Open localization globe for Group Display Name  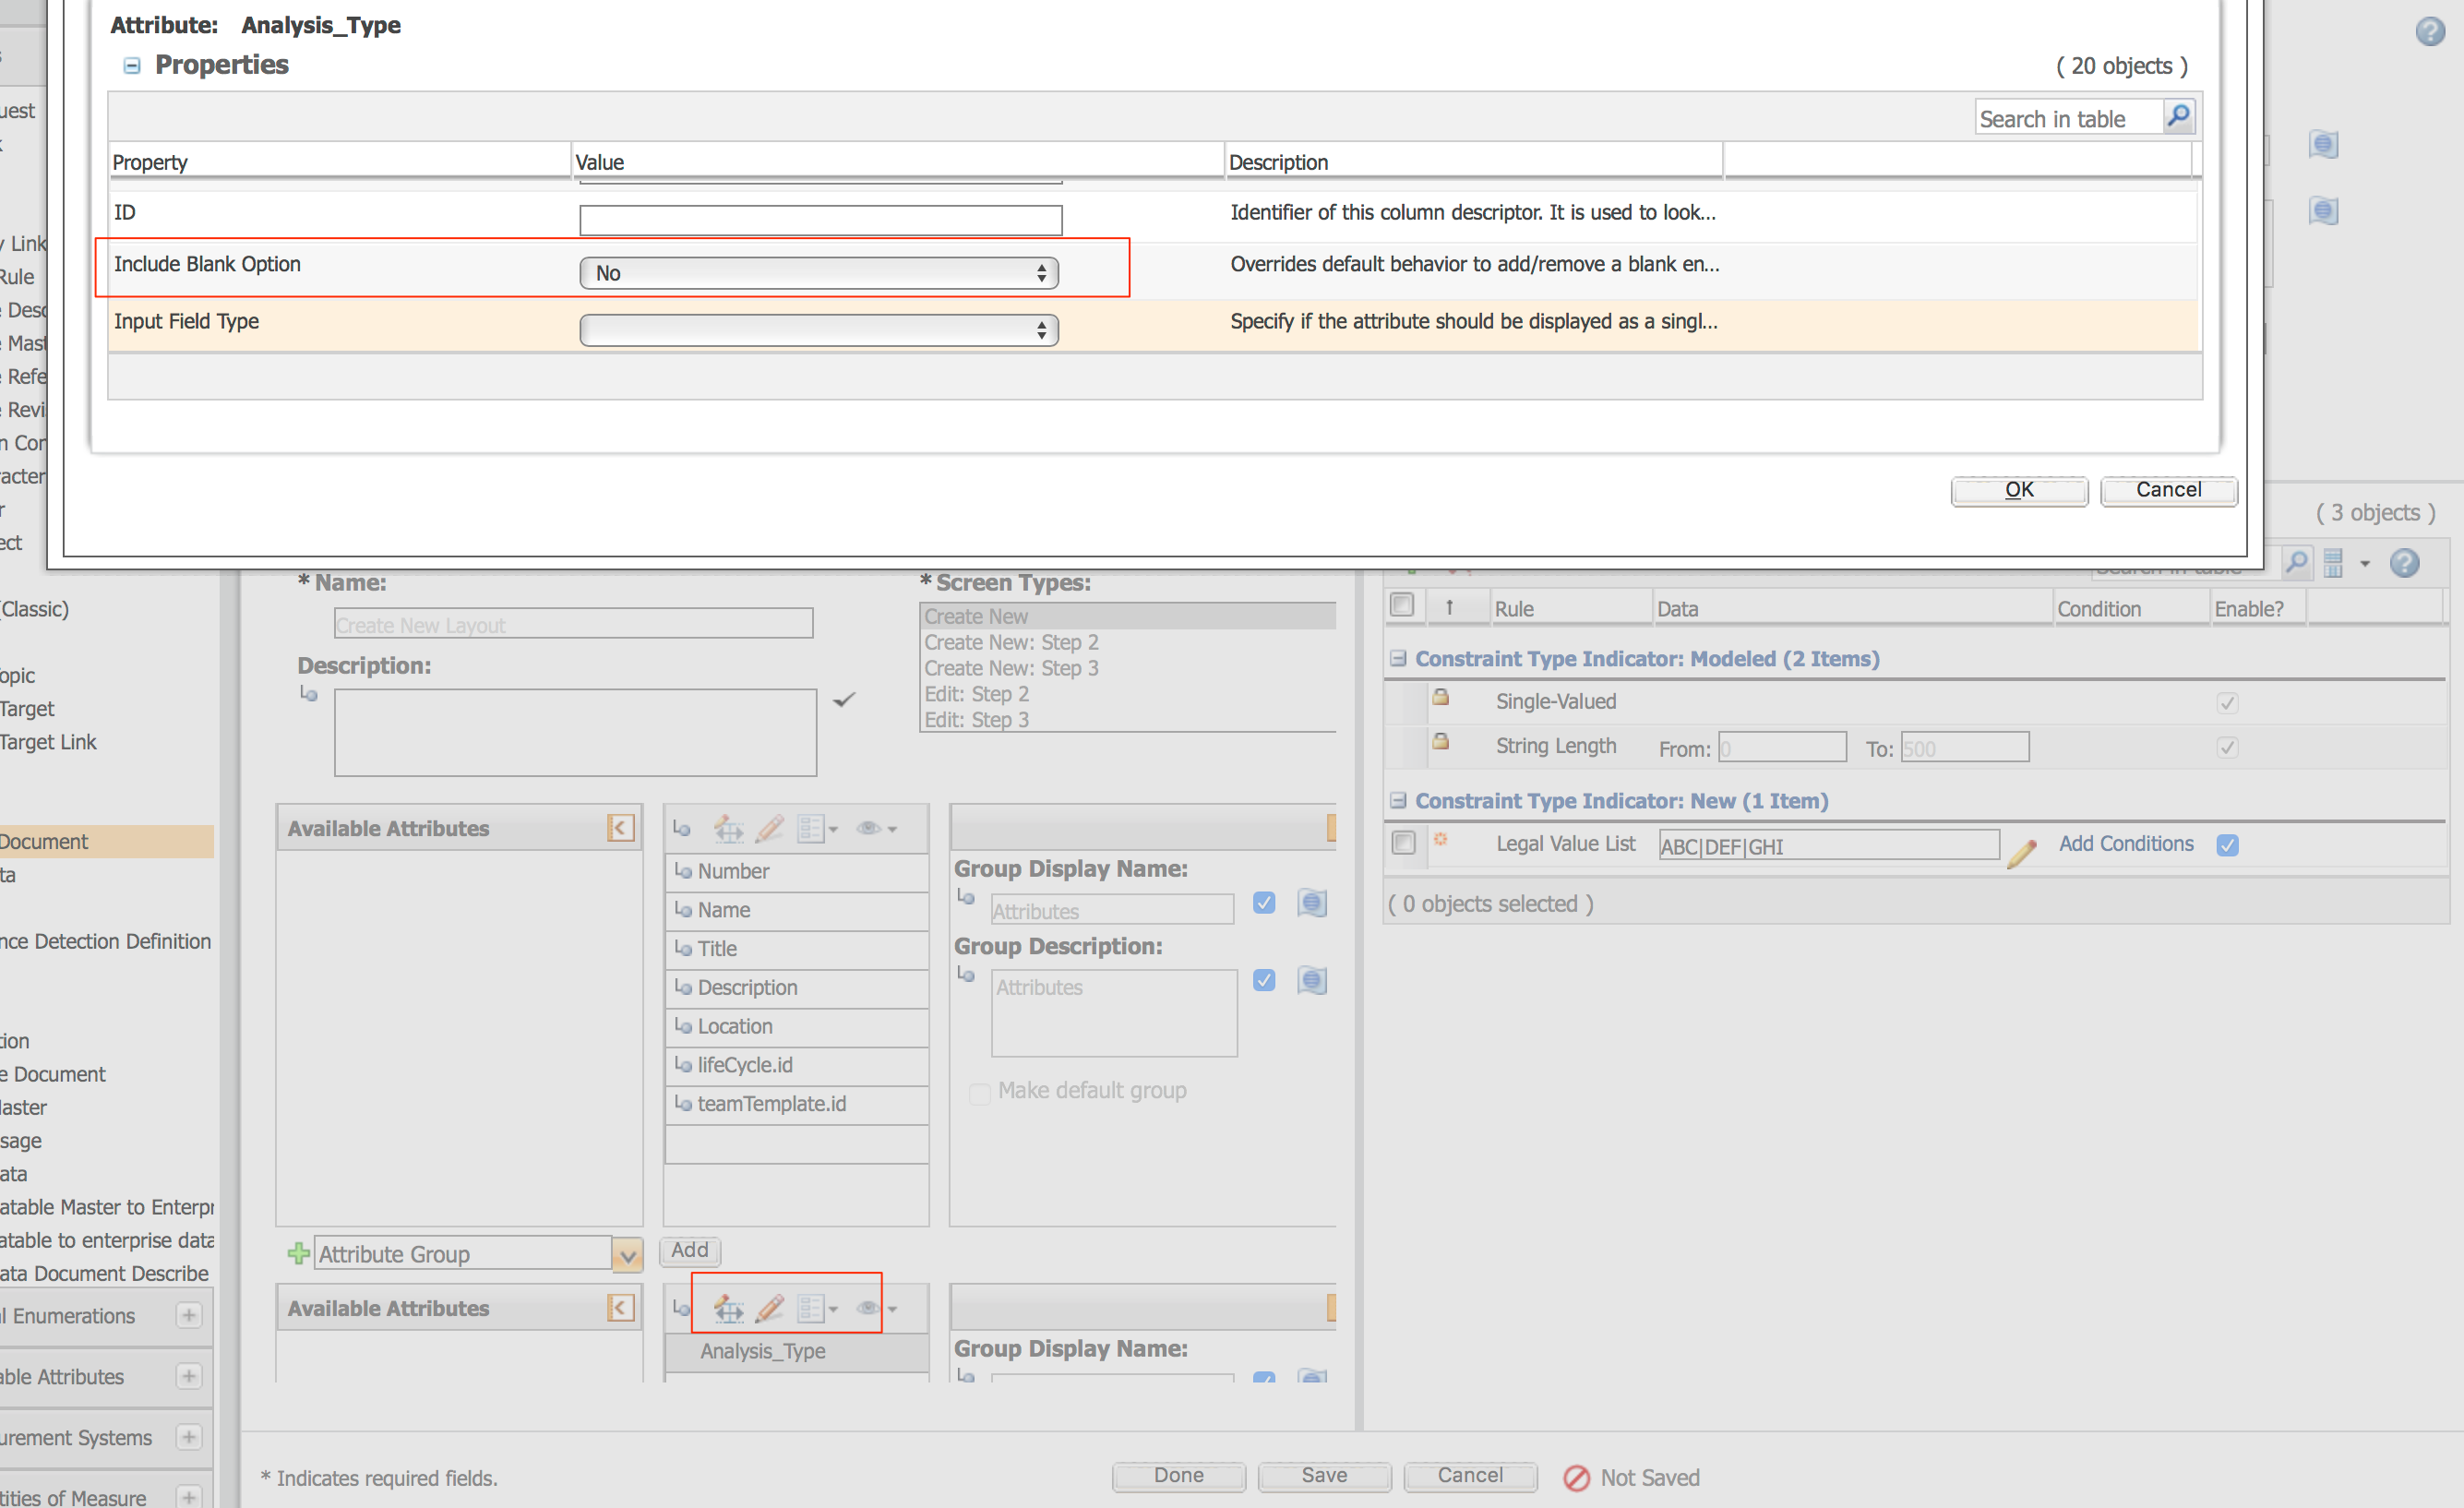pos(1312,903)
